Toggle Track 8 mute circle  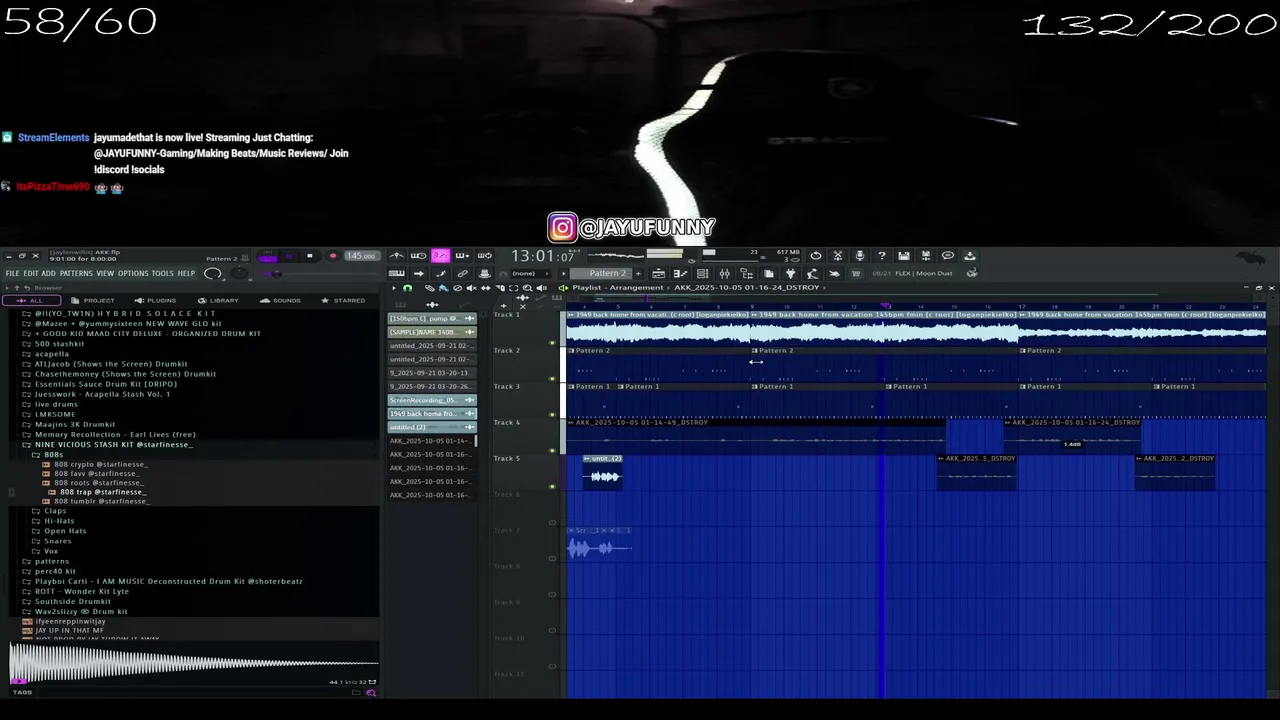[x=552, y=594]
